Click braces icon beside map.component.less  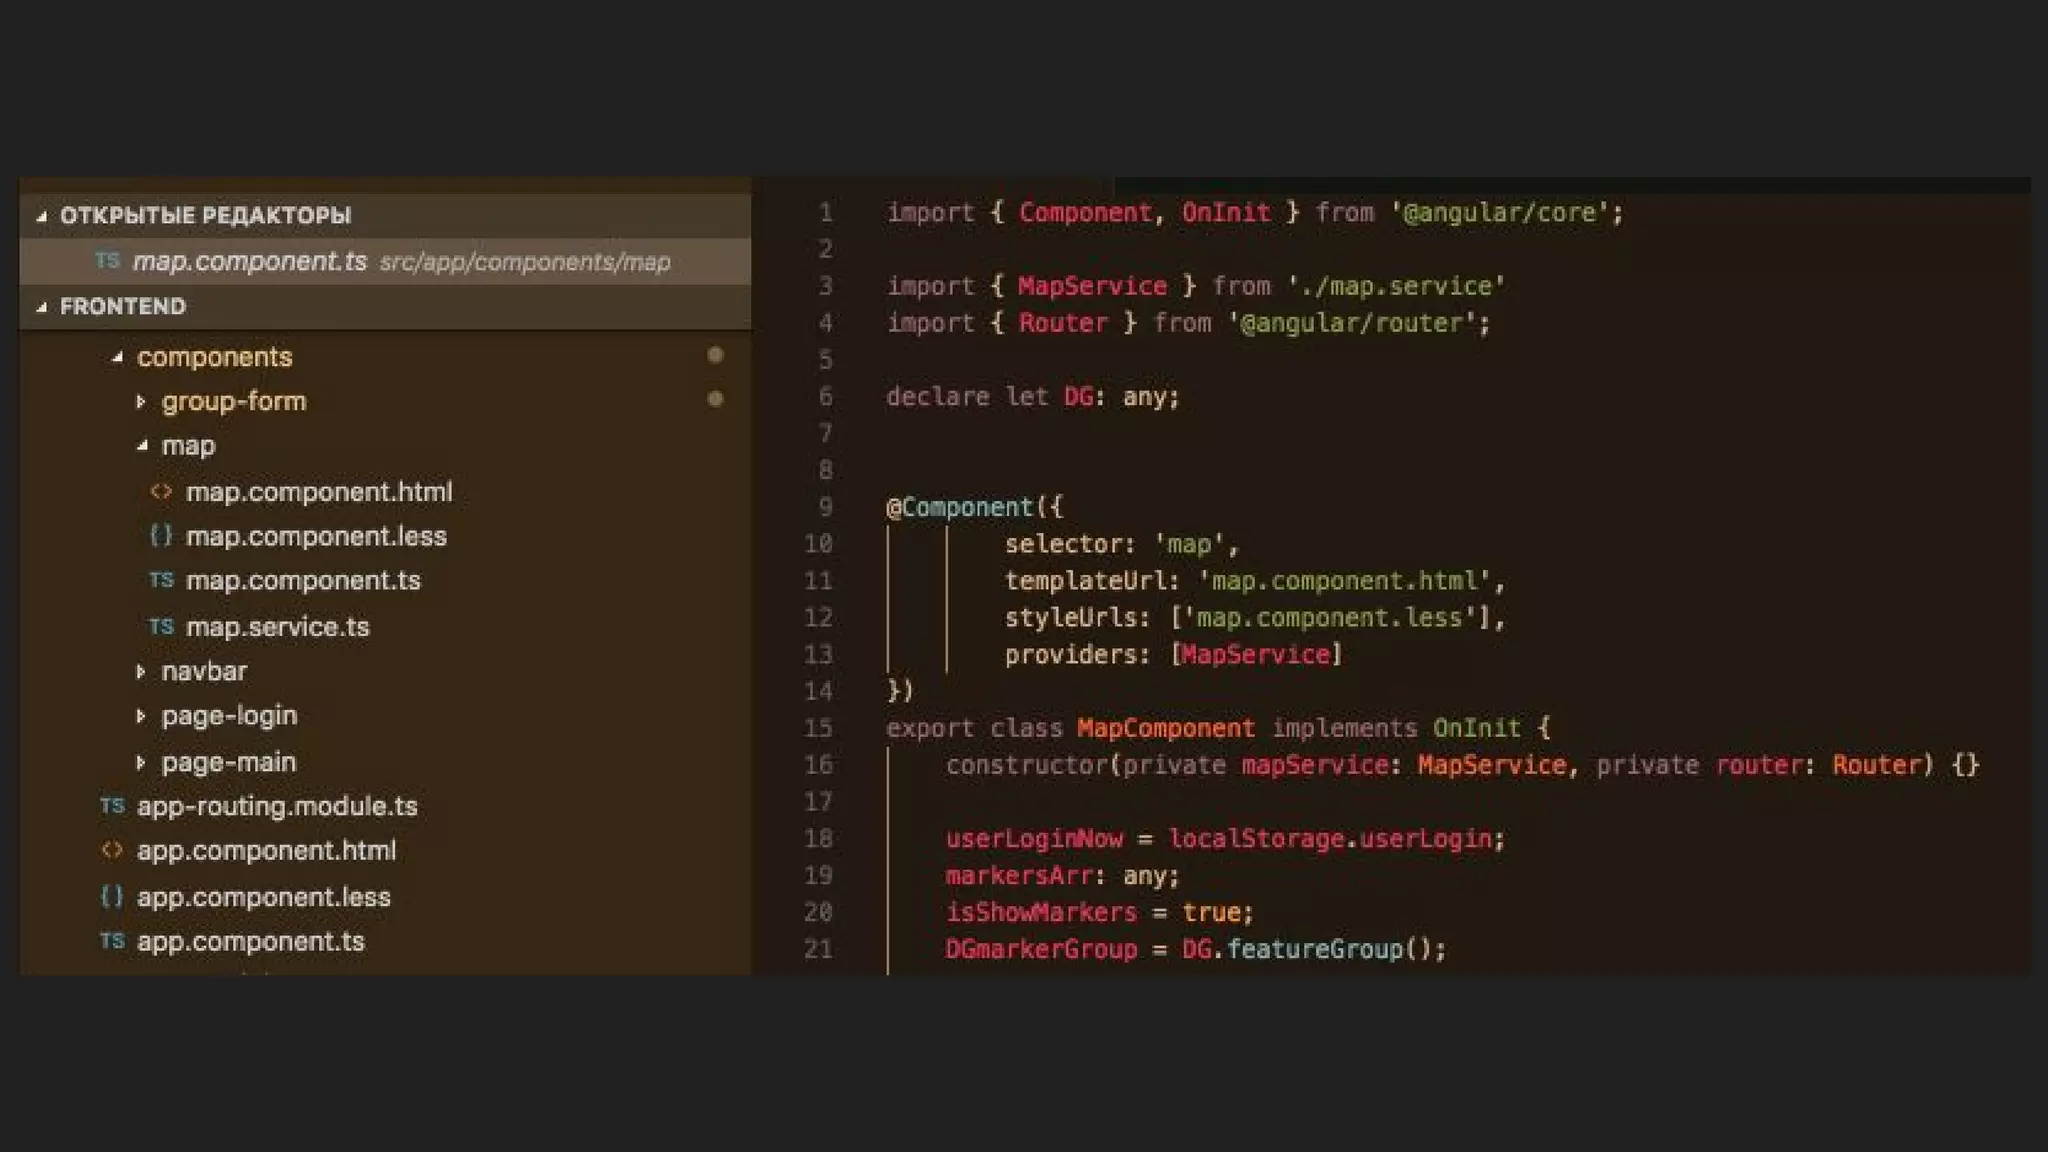(161, 536)
